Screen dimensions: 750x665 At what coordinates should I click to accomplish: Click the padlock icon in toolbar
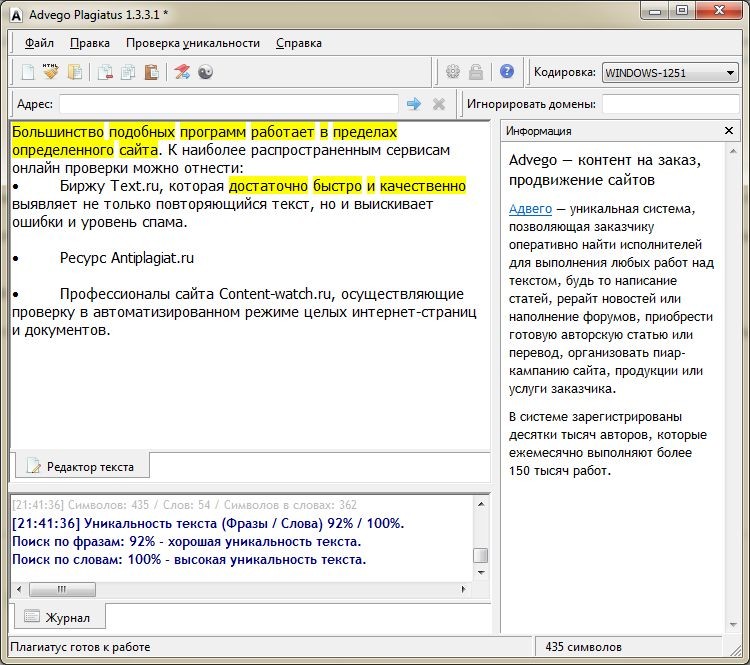(476, 72)
